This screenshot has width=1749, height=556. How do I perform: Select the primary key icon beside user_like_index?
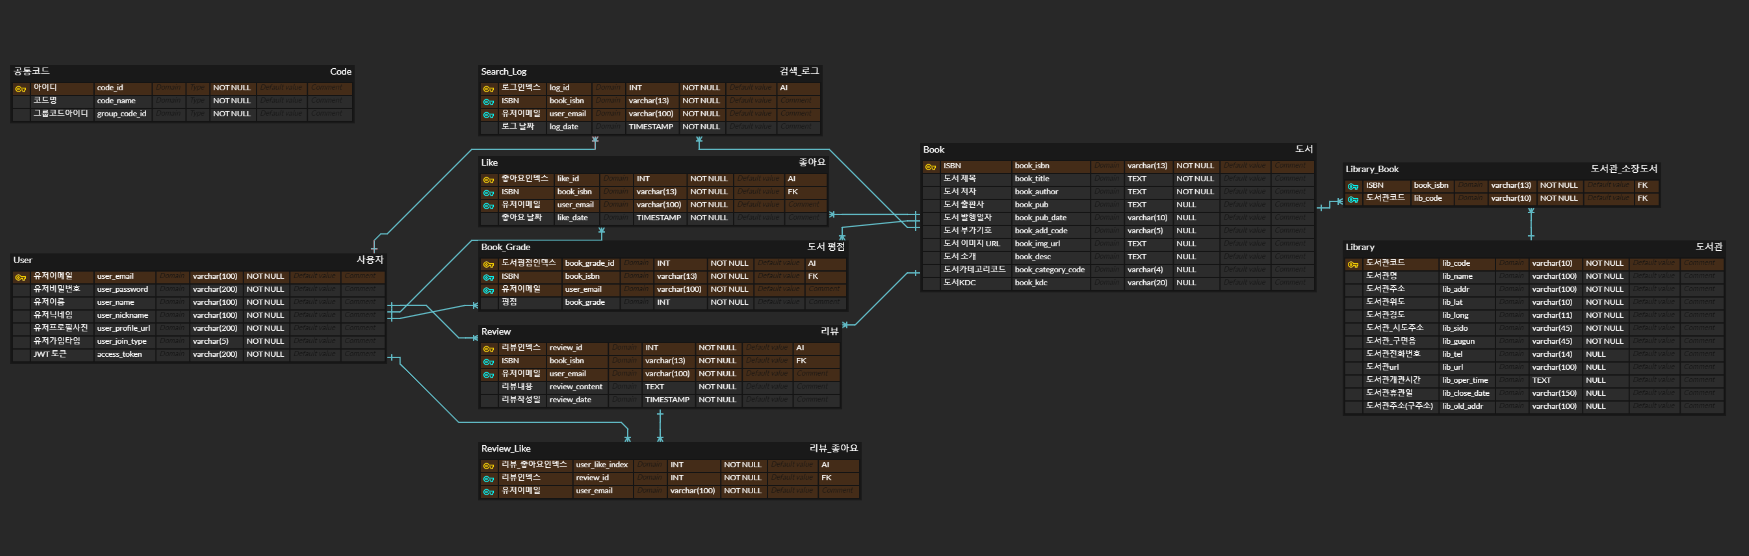point(489,465)
